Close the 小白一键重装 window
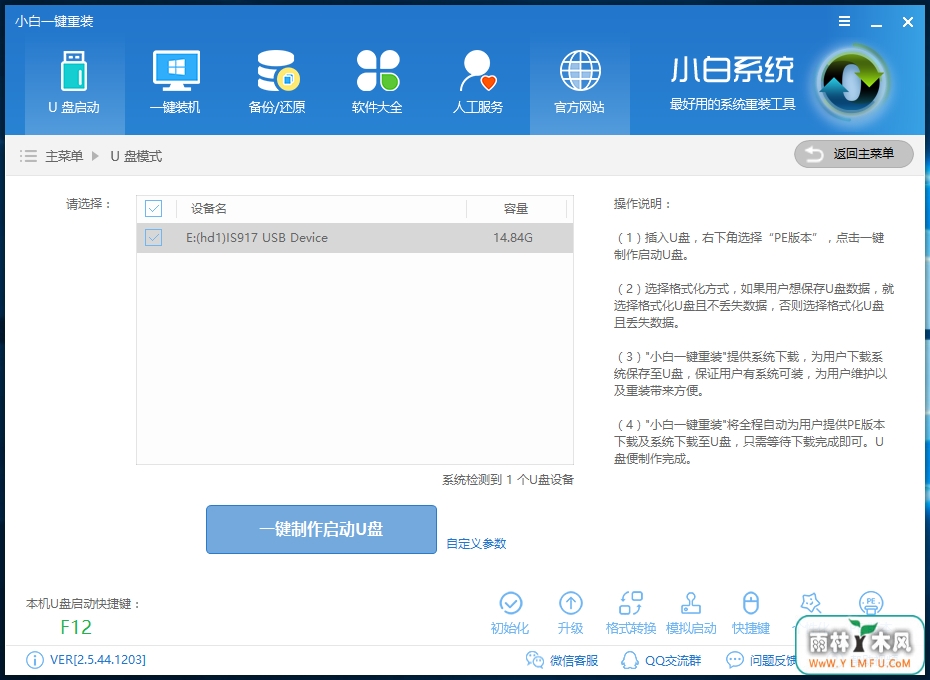Image resolution: width=930 pixels, height=680 pixels. click(x=907, y=22)
